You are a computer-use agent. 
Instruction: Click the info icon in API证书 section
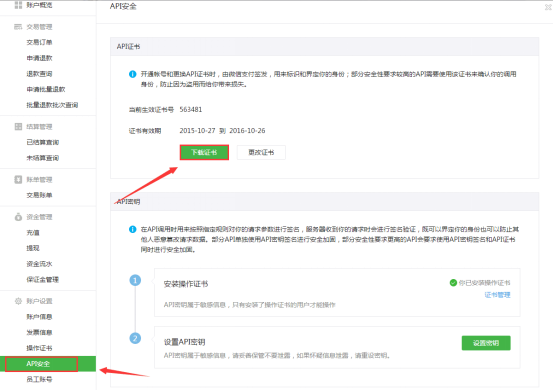132,74
